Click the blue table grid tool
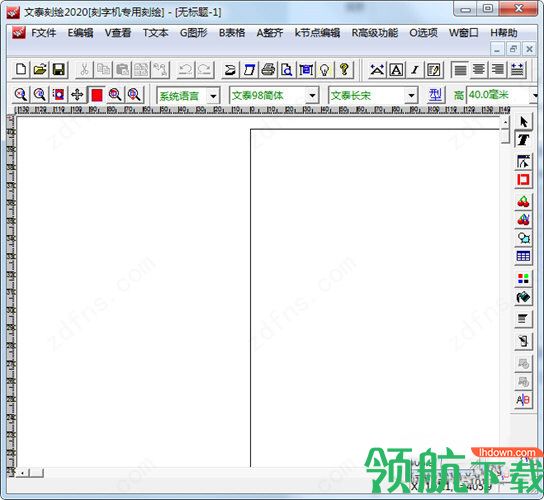The image size is (544, 500). 523,256
